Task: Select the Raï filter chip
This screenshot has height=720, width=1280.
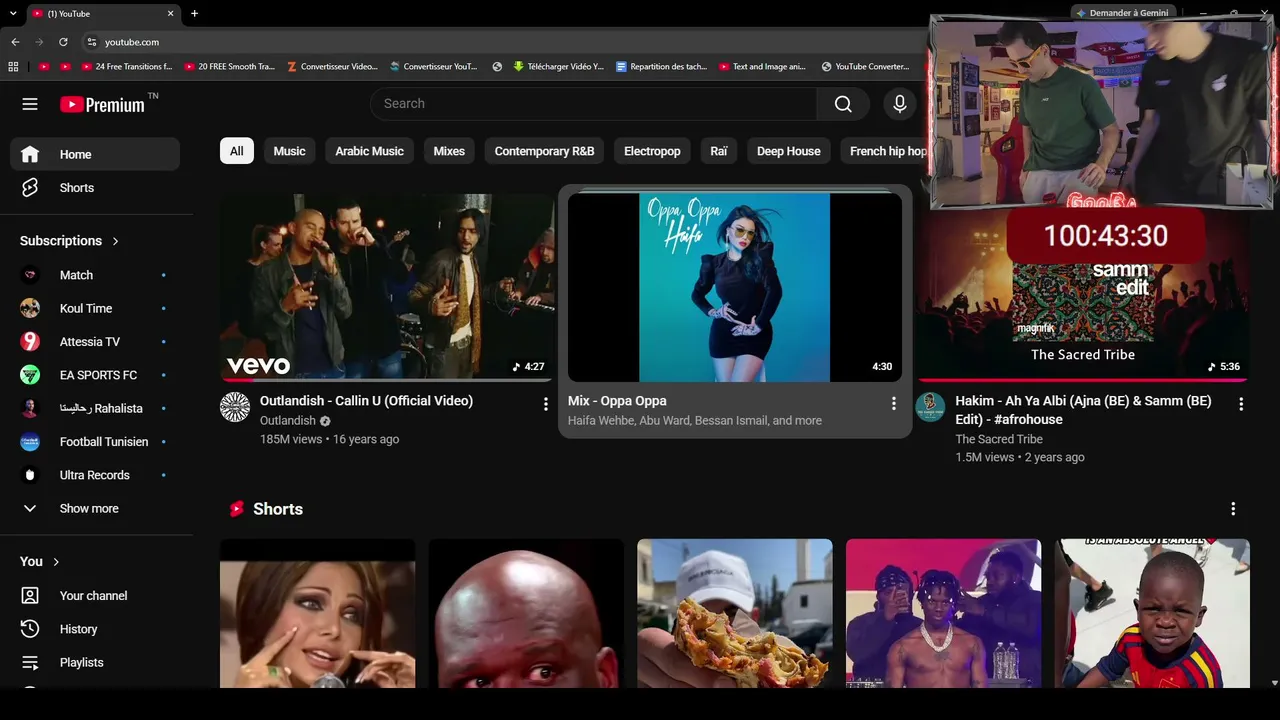Action: tap(719, 151)
